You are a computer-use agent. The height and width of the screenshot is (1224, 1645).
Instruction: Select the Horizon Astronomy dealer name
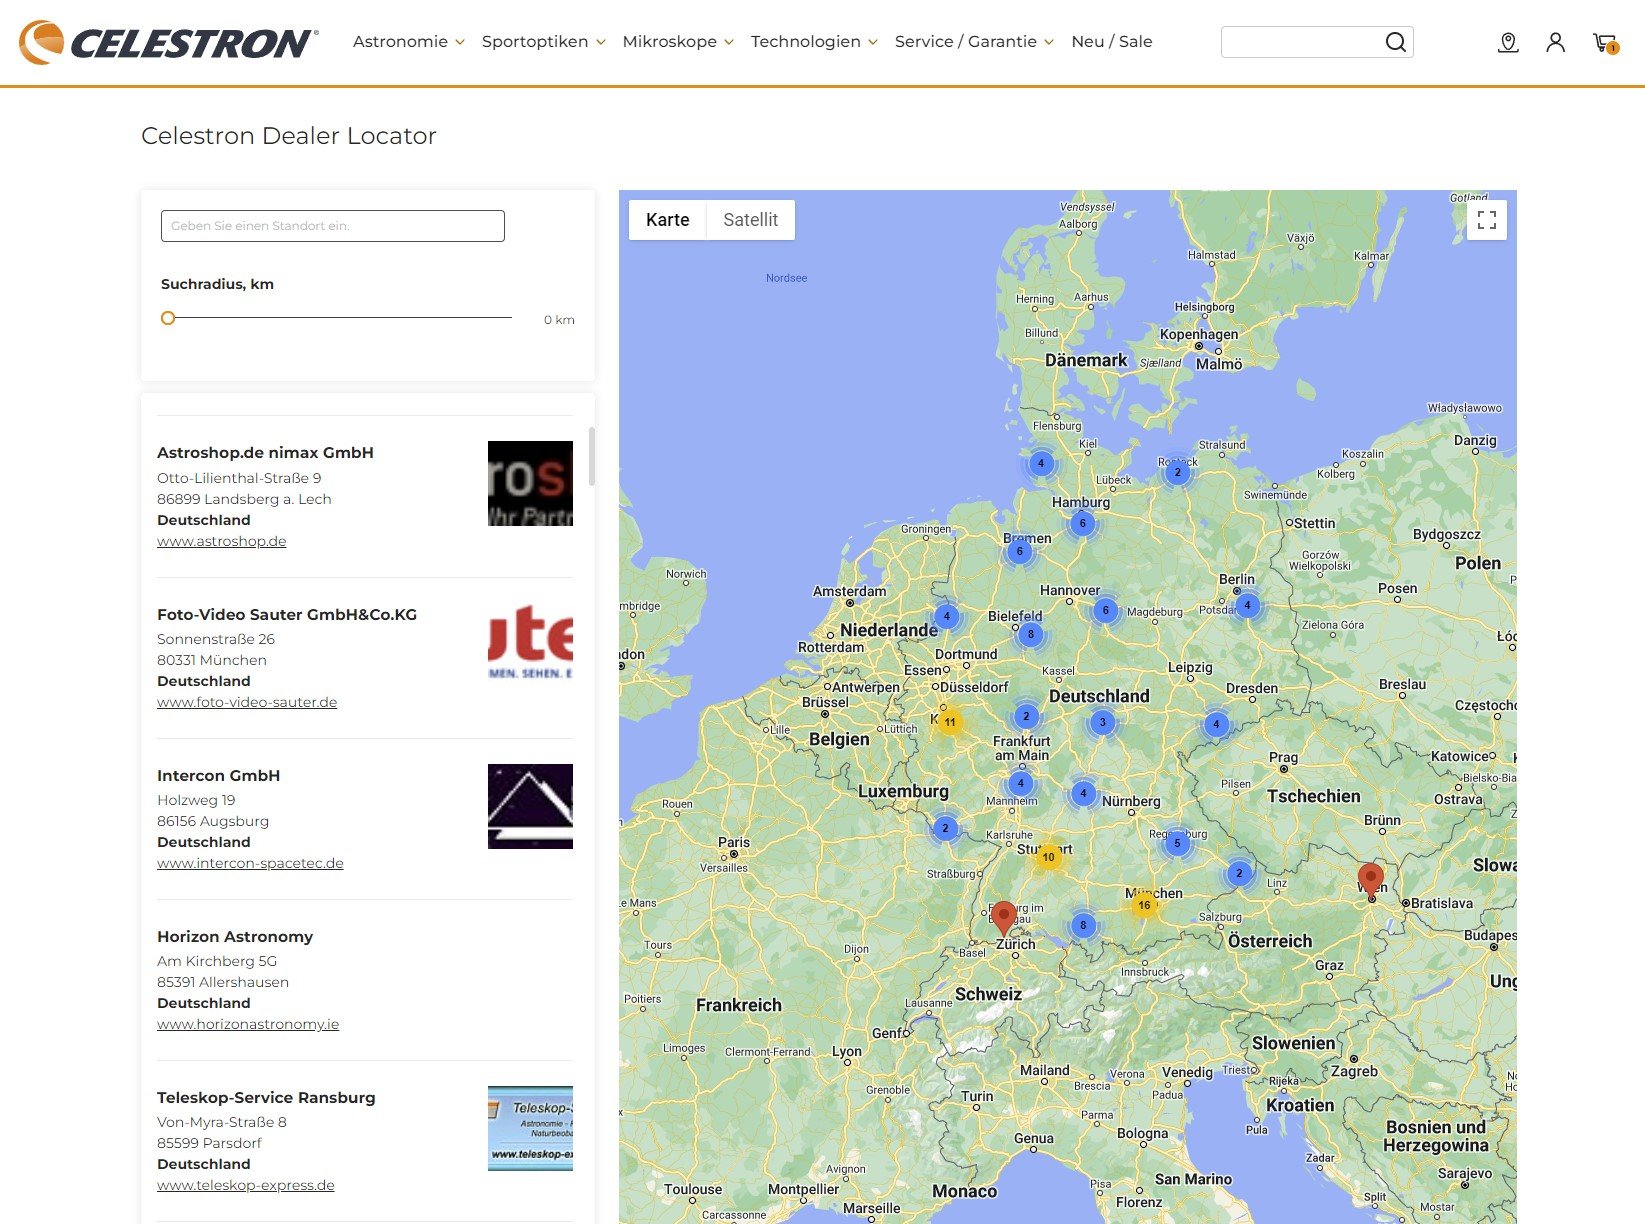click(235, 936)
